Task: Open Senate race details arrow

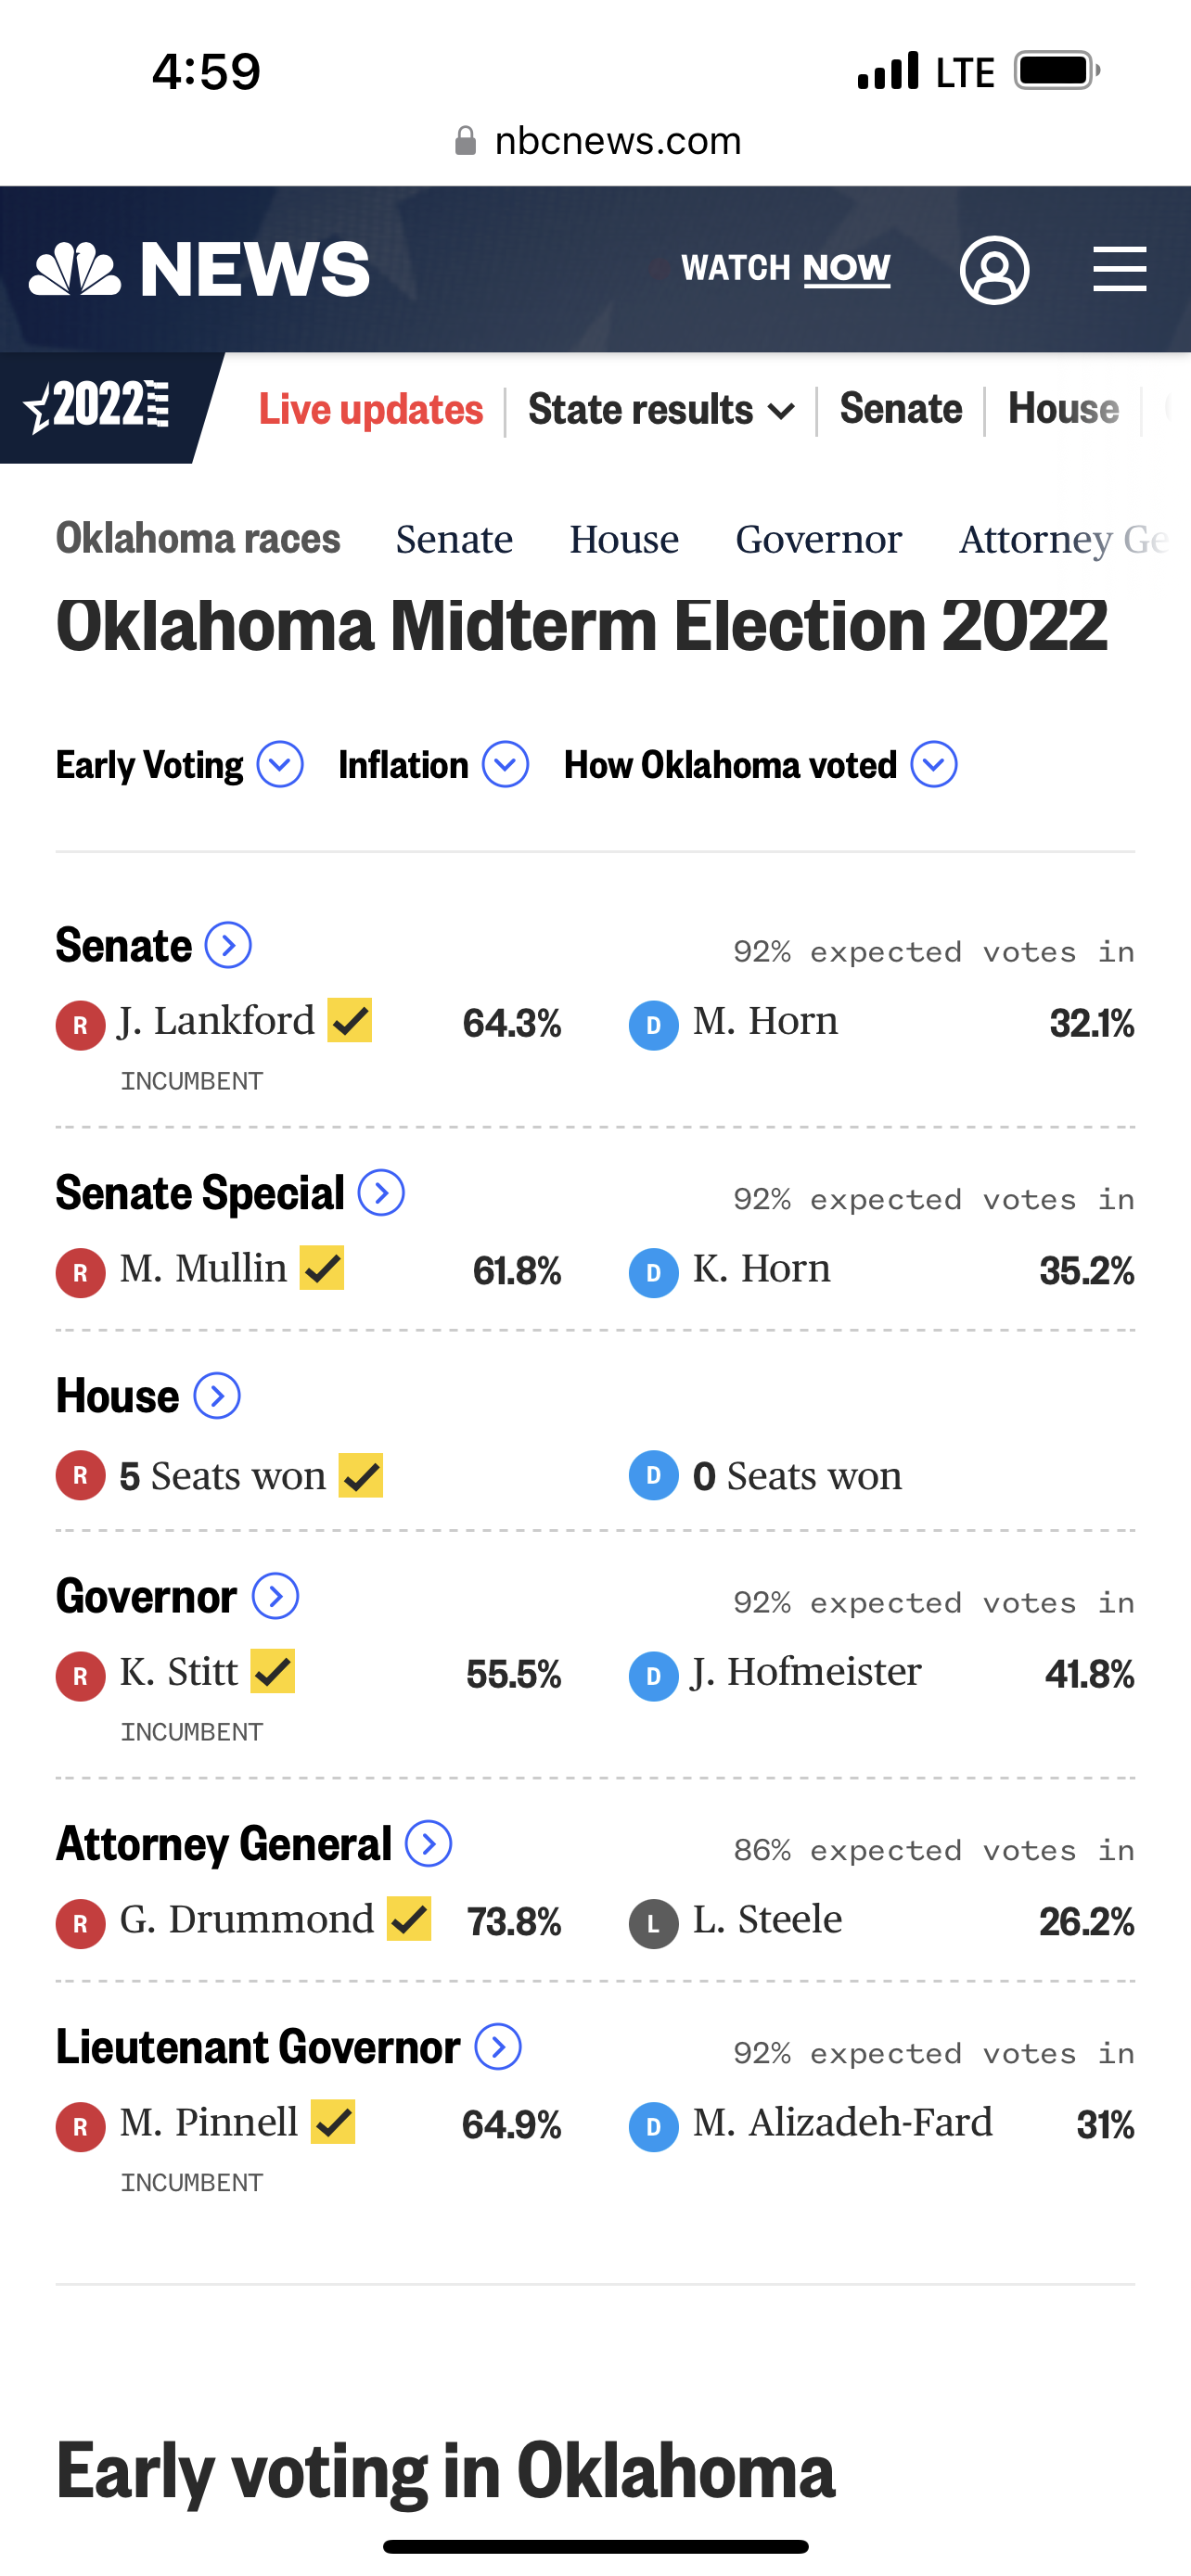Action: [x=228, y=945]
